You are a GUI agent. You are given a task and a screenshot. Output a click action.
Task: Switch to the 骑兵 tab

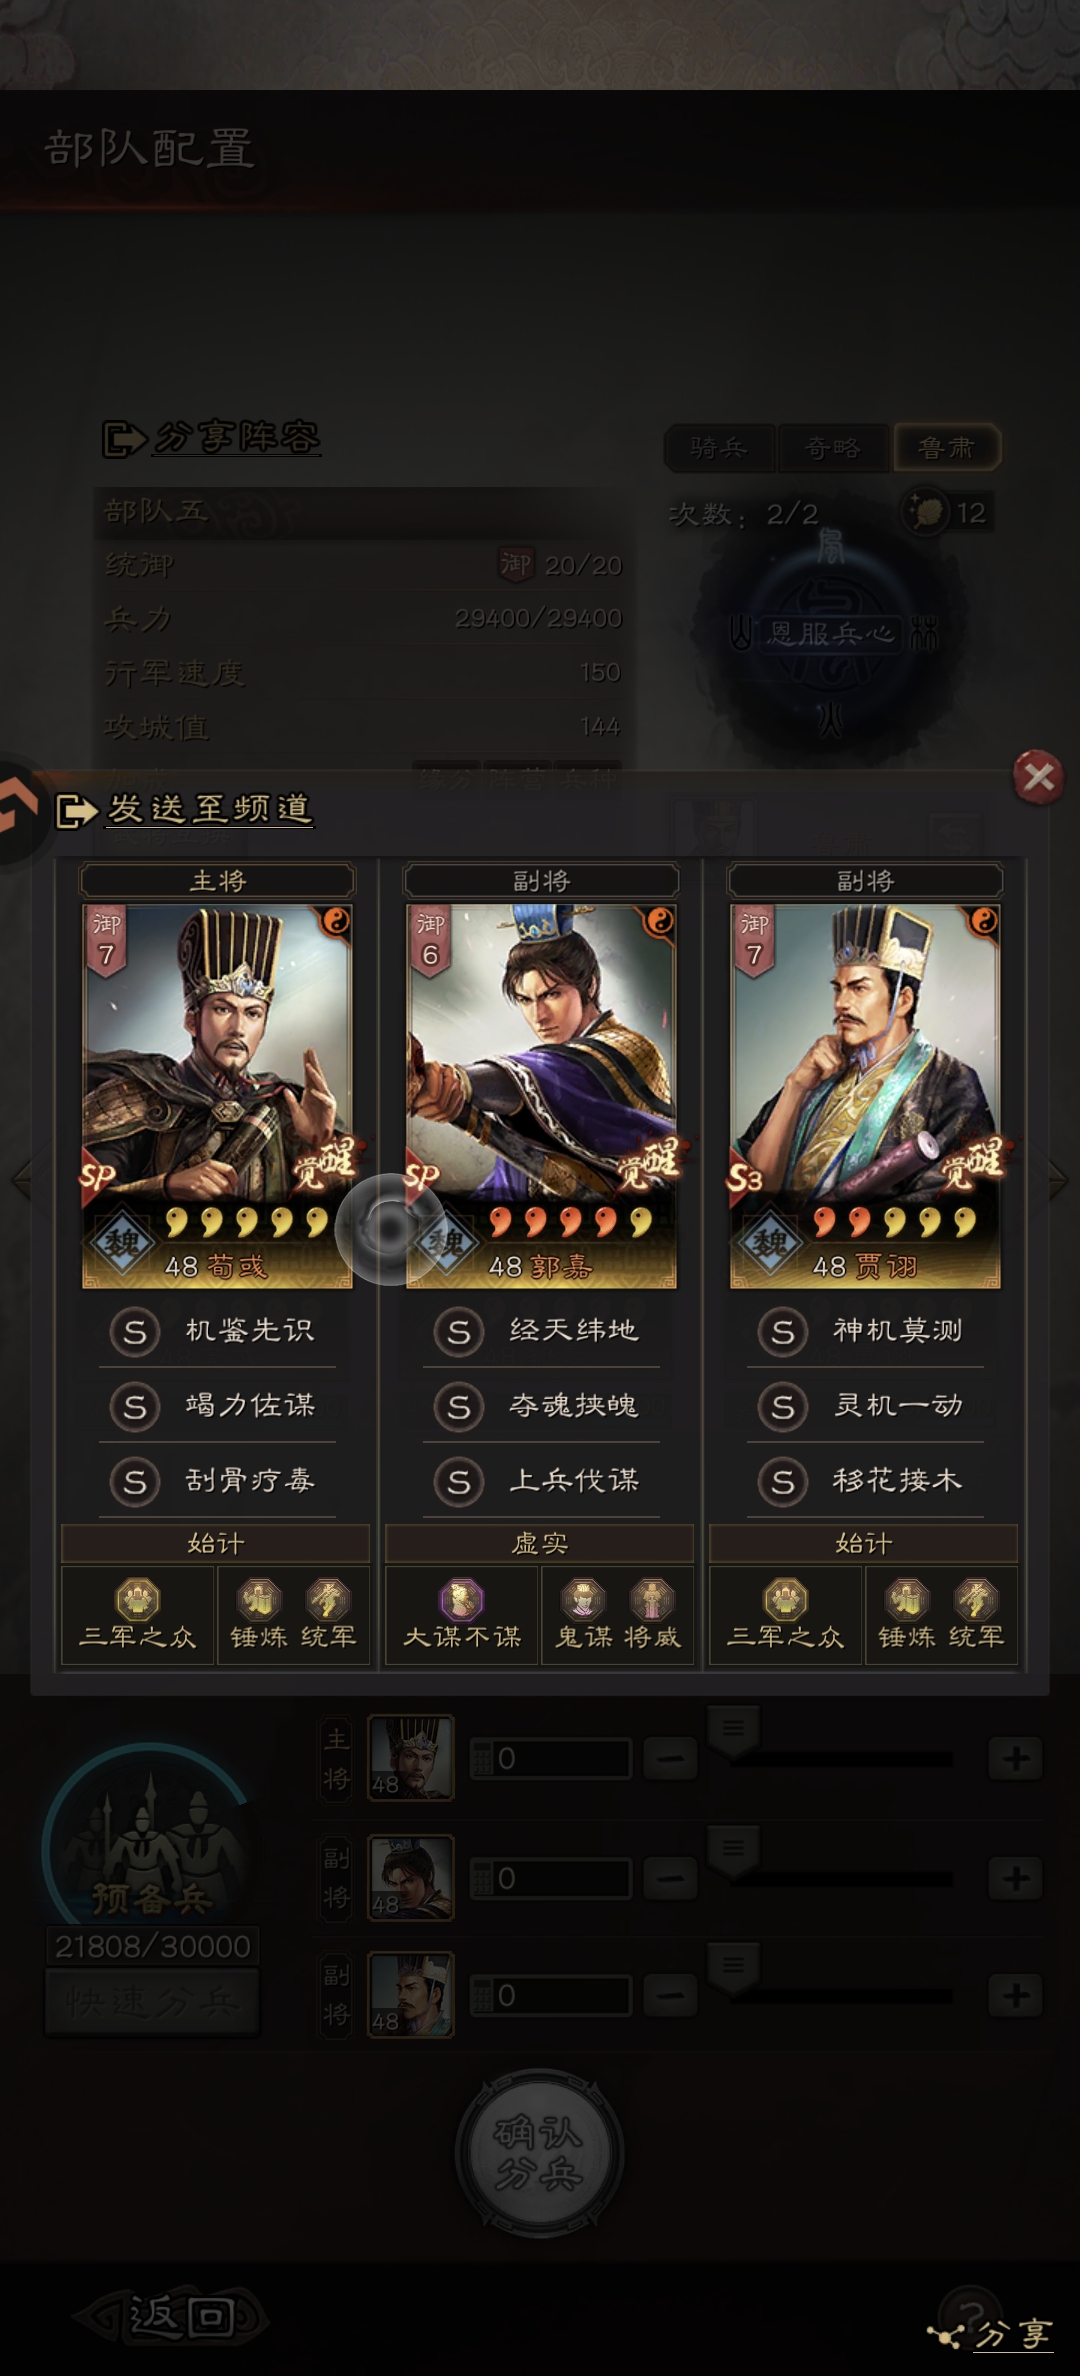[719, 448]
